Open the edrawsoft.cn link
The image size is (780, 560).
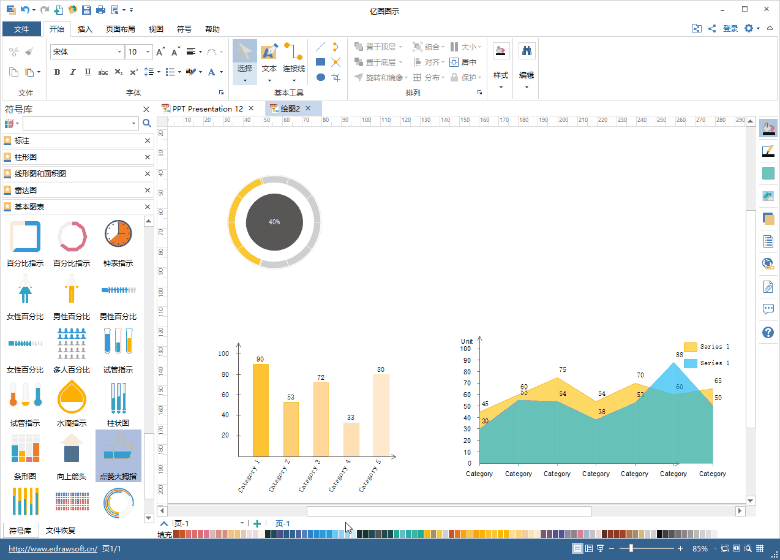(53, 549)
